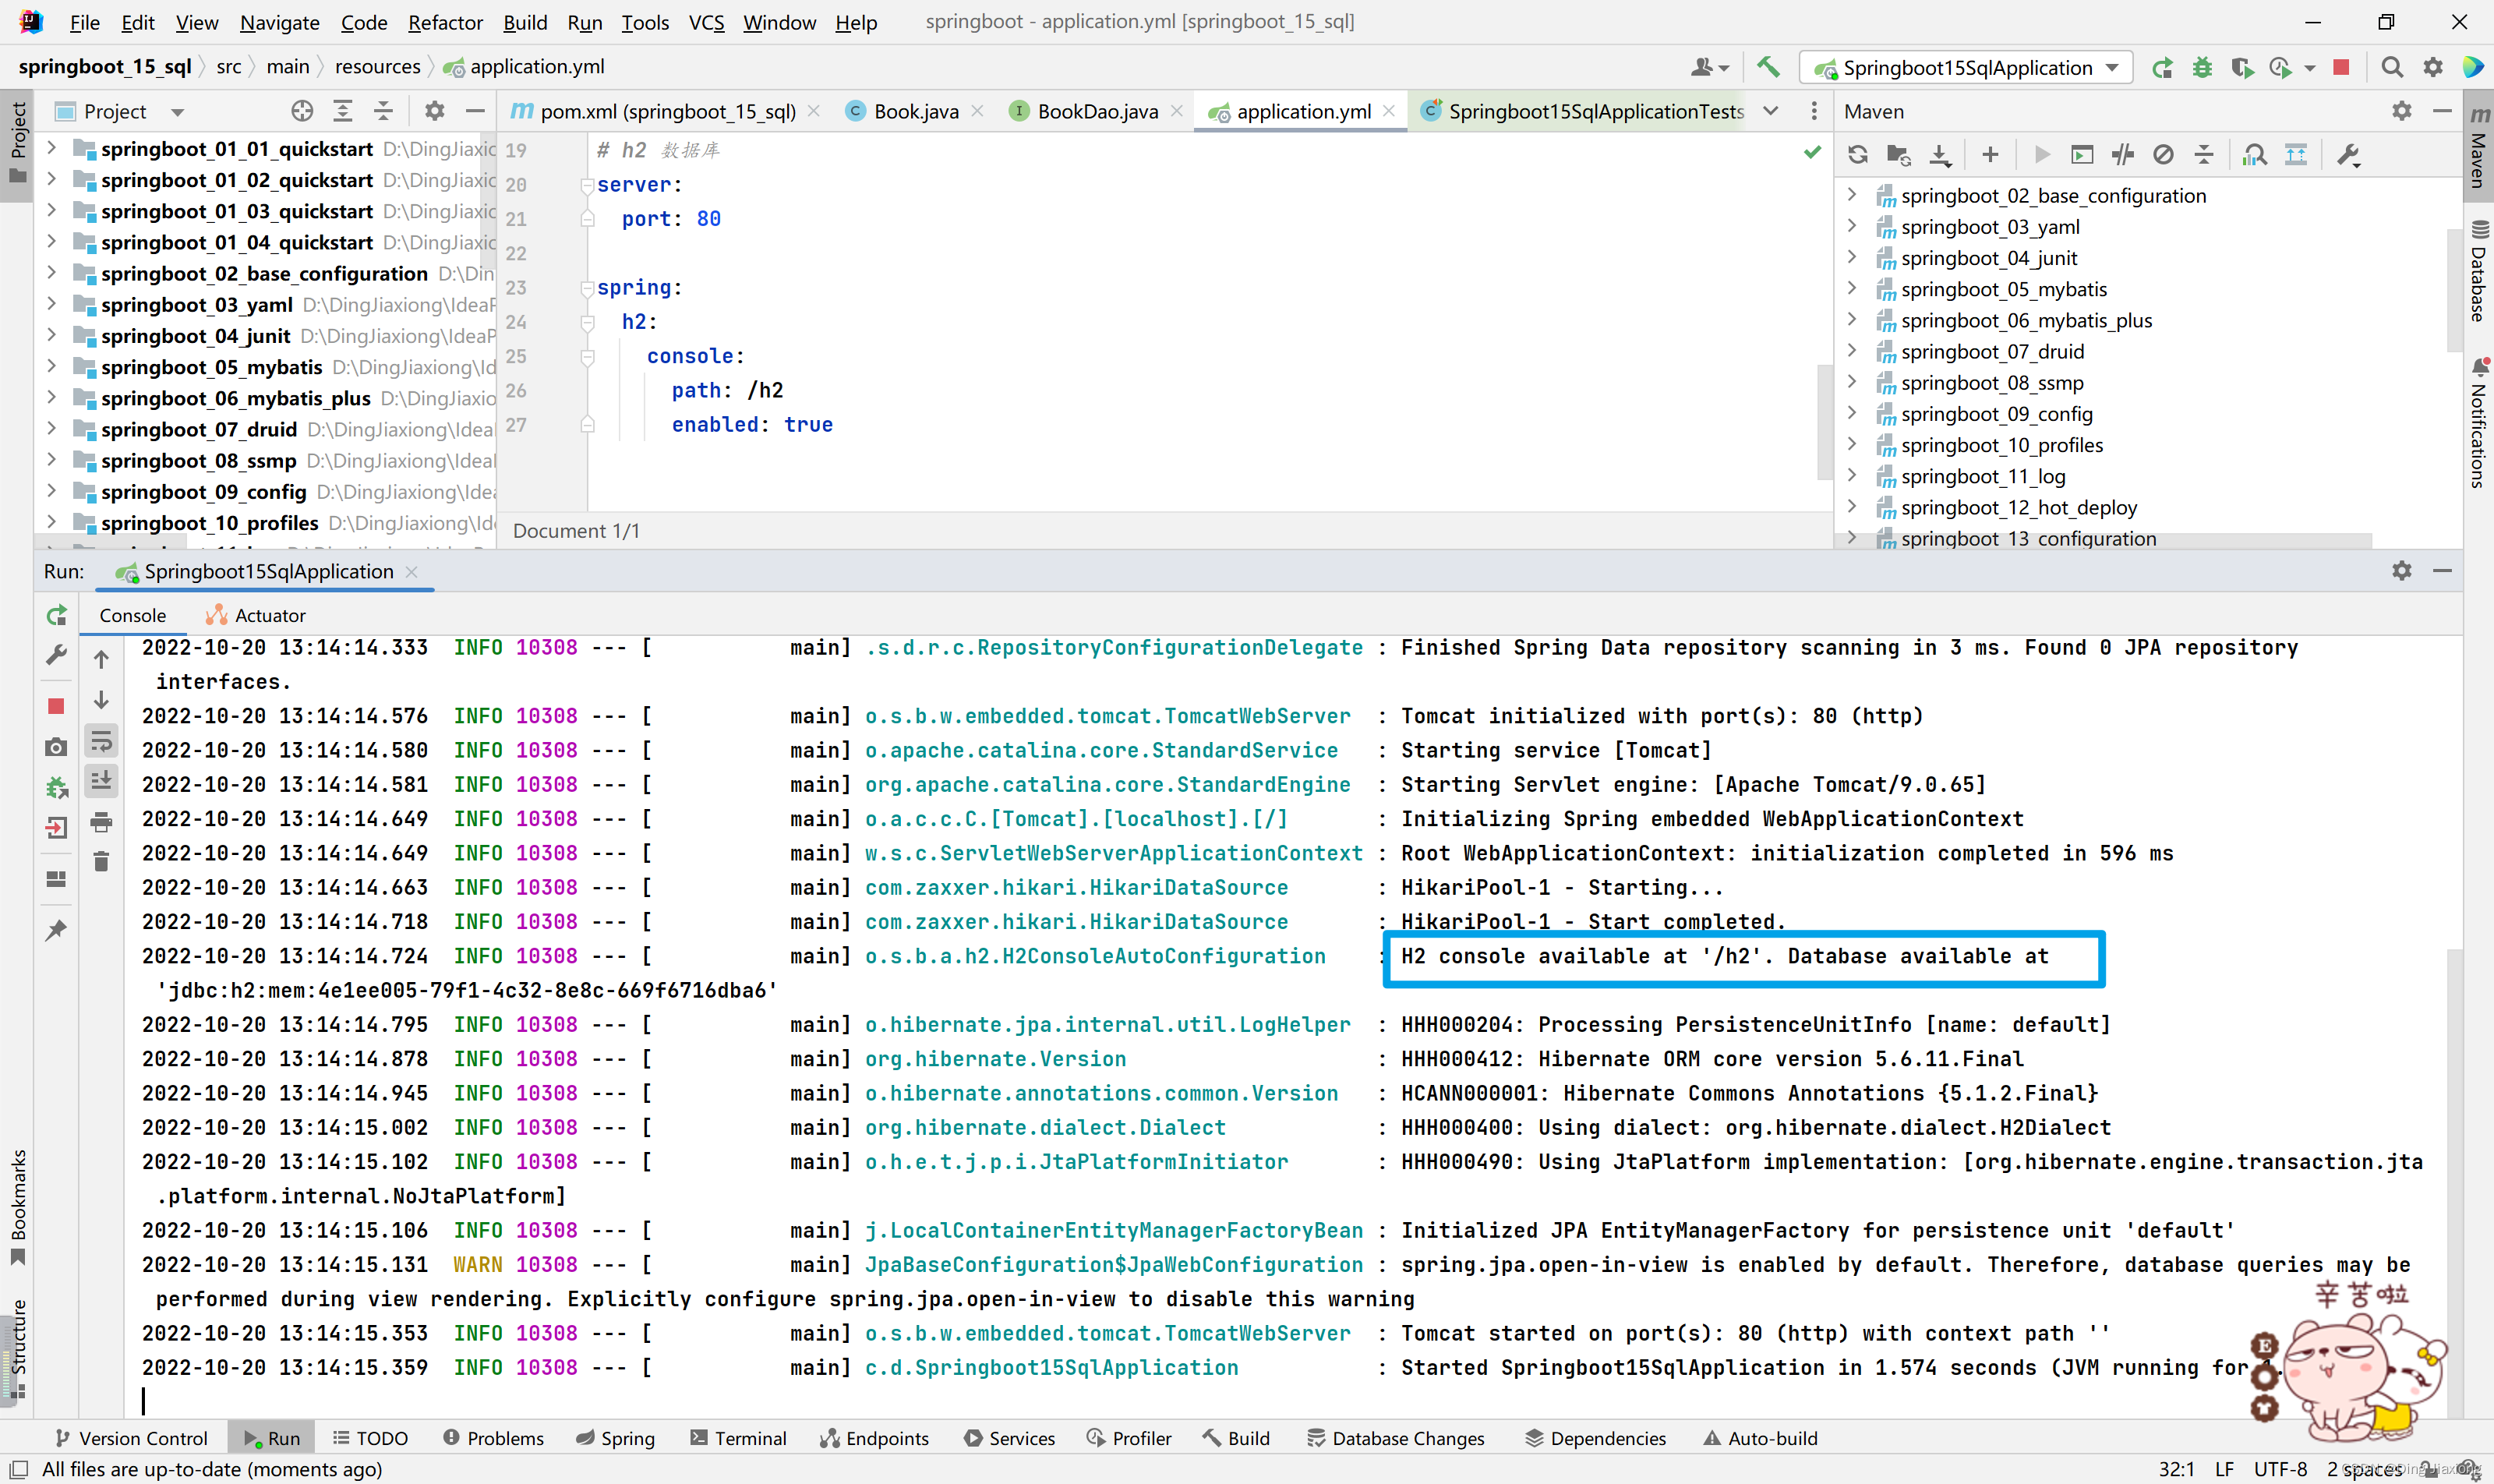Open Database Changes tool window
The width and height of the screenshot is (2494, 1484).
(x=1396, y=1438)
